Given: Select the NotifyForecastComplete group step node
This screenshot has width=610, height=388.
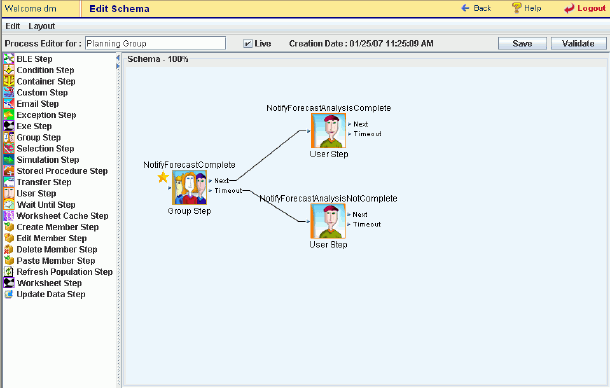Looking at the screenshot, I should [189, 188].
